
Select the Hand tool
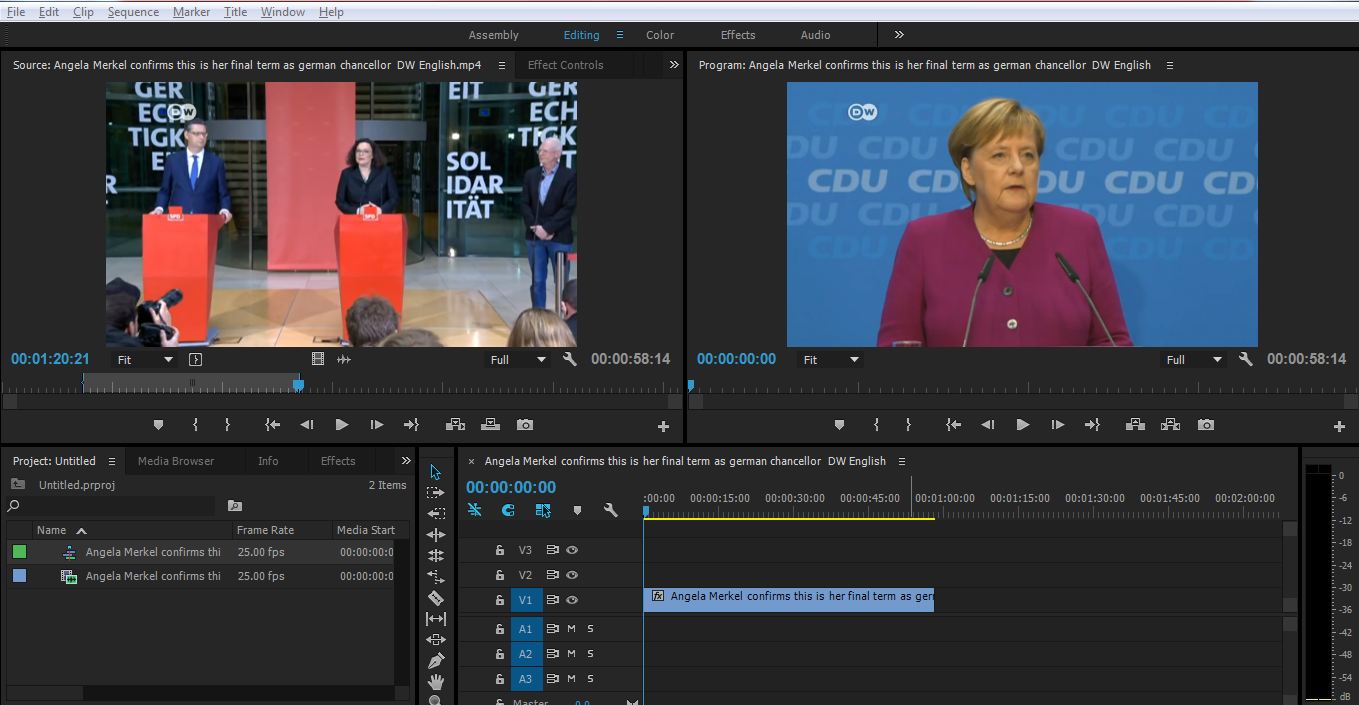click(435, 682)
